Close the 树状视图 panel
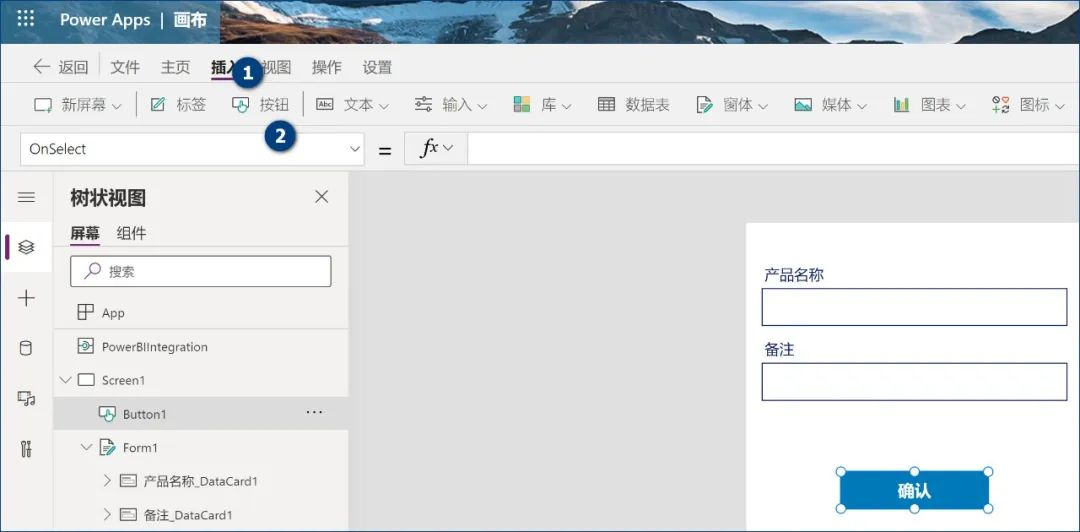The image size is (1080, 532). click(x=322, y=196)
